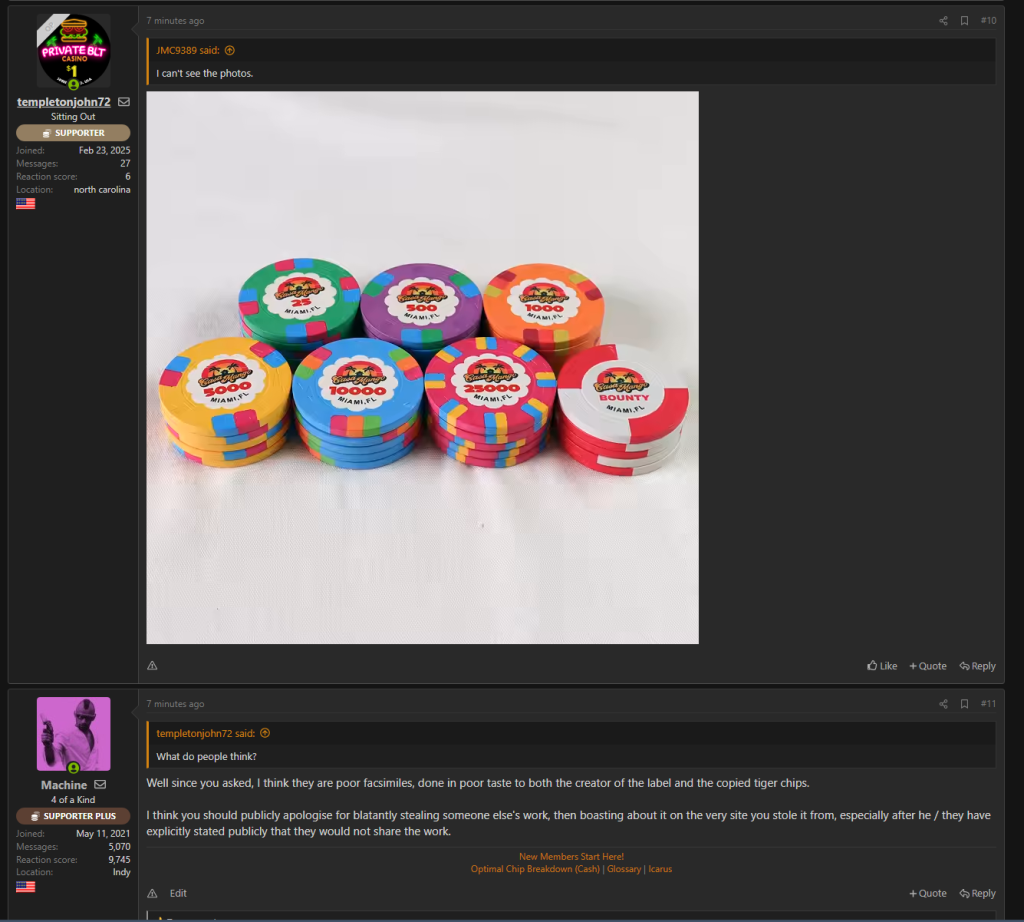Click 'What do people think?' quoted text

(x=206, y=756)
